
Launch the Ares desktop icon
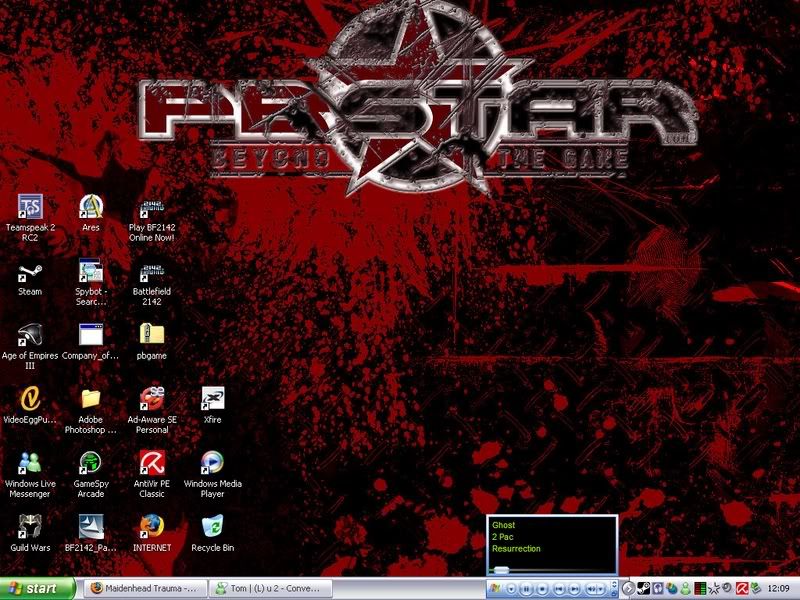click(x=91, y=213)
